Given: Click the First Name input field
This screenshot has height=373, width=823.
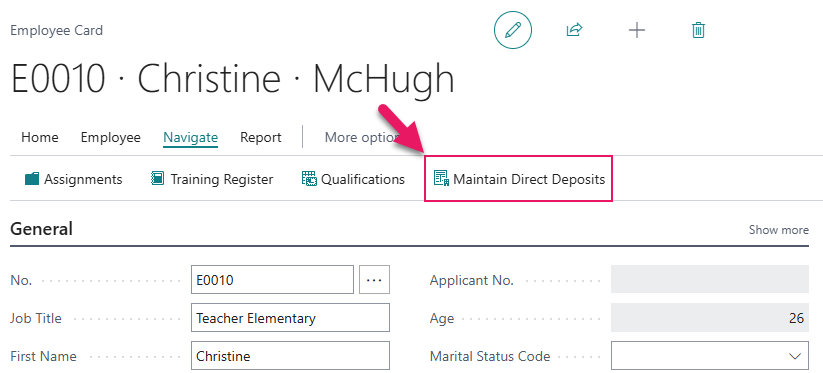Looking at the screenshot, I should click(290, 356).
